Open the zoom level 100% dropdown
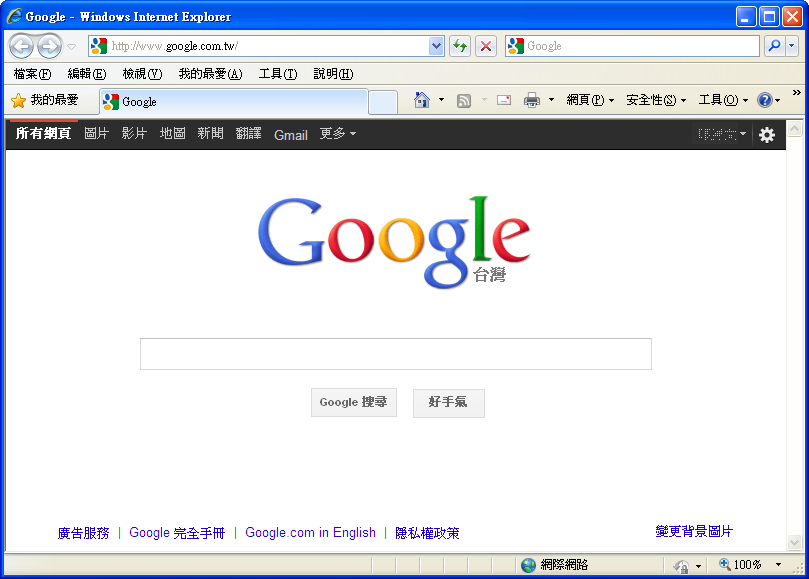The height and width of the screenshot is (579, 809). (778, 565)
